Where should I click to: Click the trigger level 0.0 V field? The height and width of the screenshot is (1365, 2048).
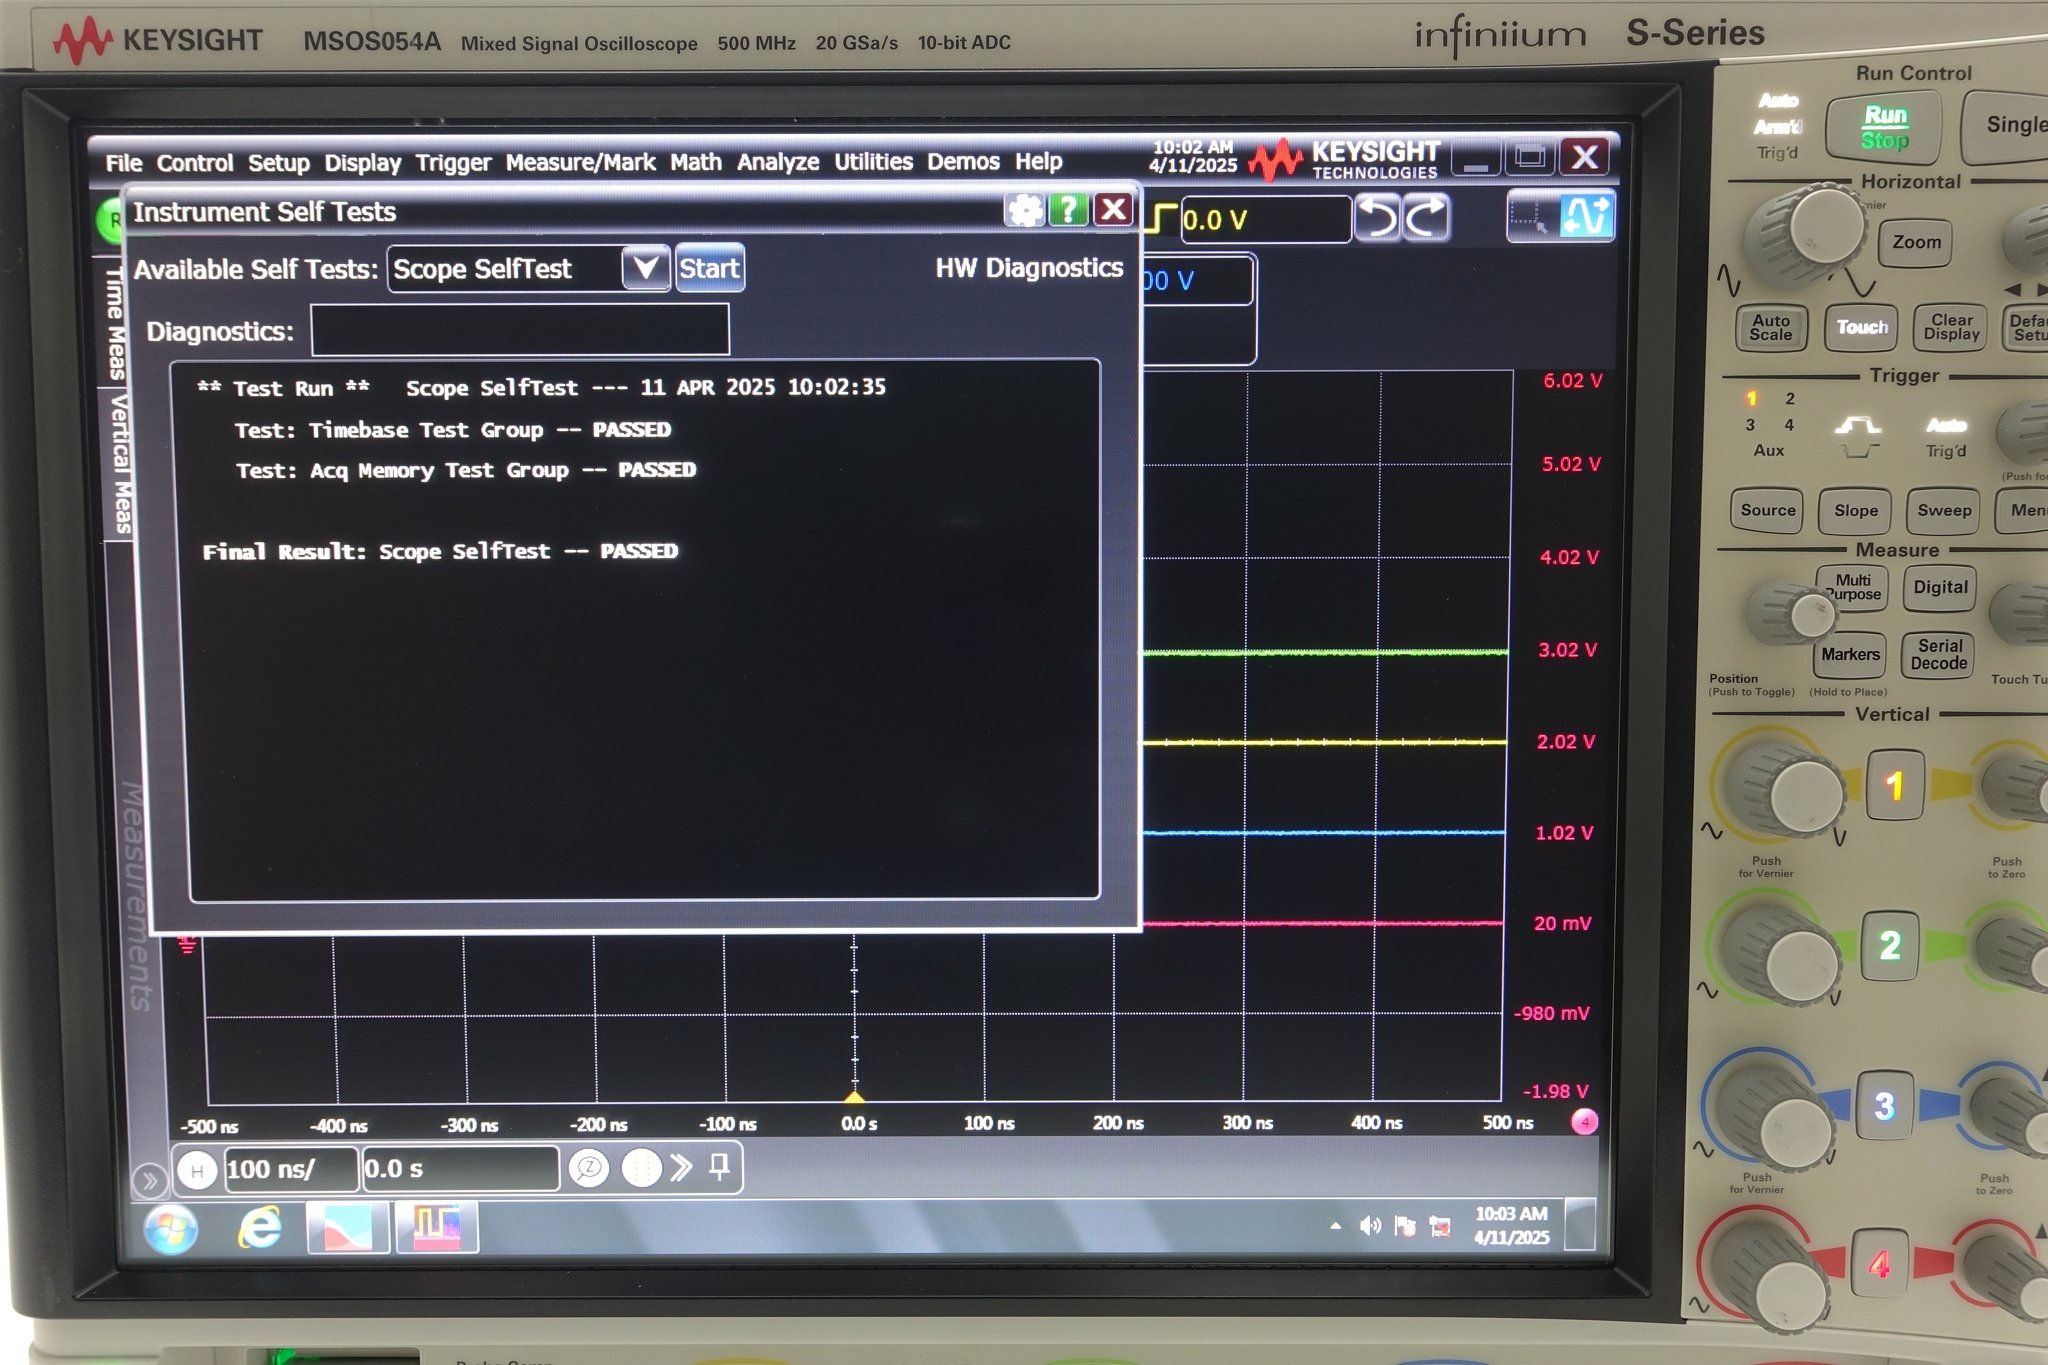point(1265,219)
